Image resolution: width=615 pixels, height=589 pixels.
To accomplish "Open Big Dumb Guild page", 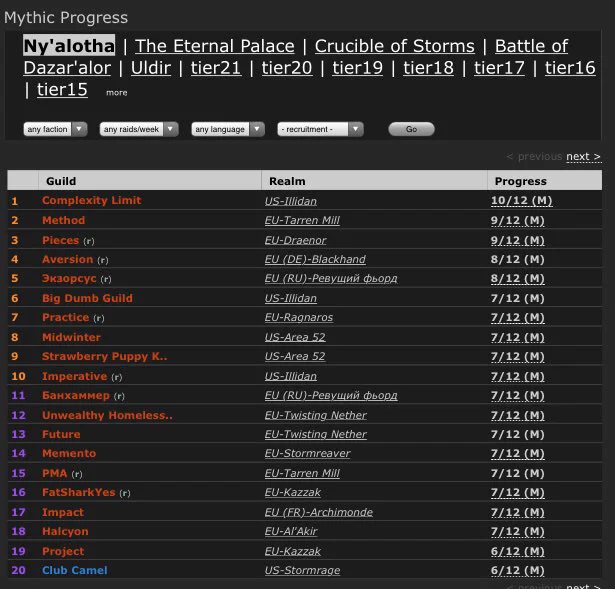I will click(87, 298).
